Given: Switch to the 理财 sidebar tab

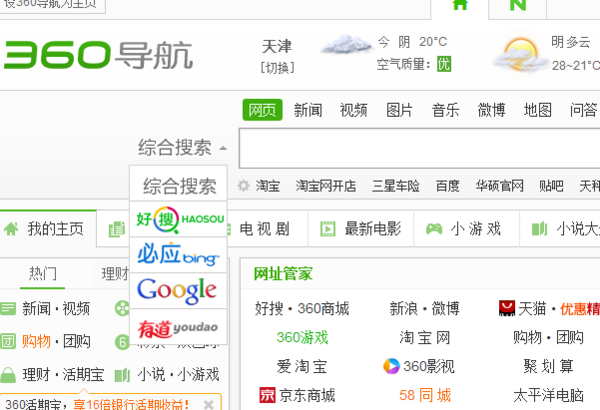Looking at the screenshot, I should 115,274.
